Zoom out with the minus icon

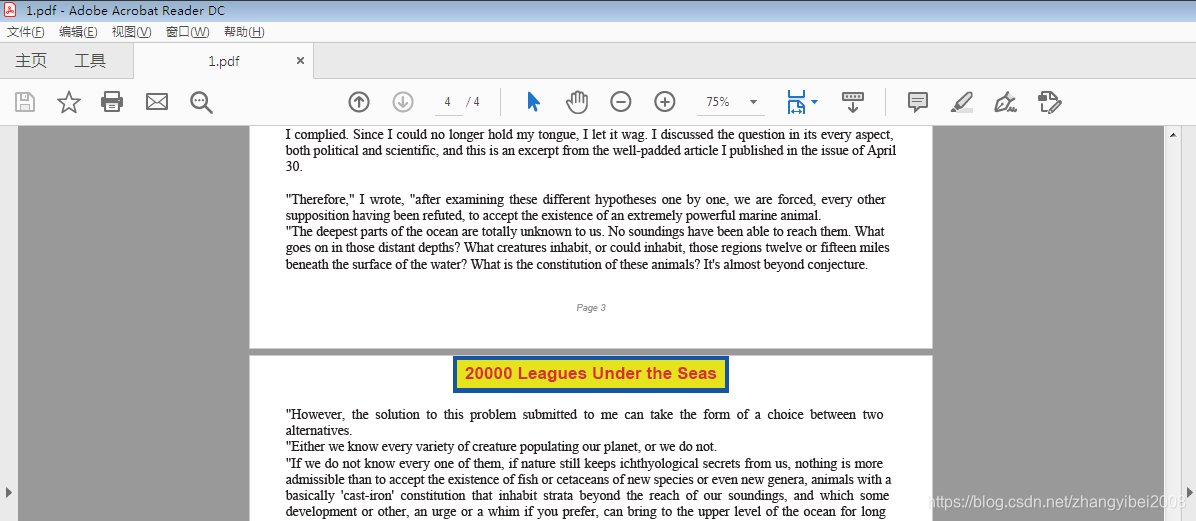pos(621,101)
